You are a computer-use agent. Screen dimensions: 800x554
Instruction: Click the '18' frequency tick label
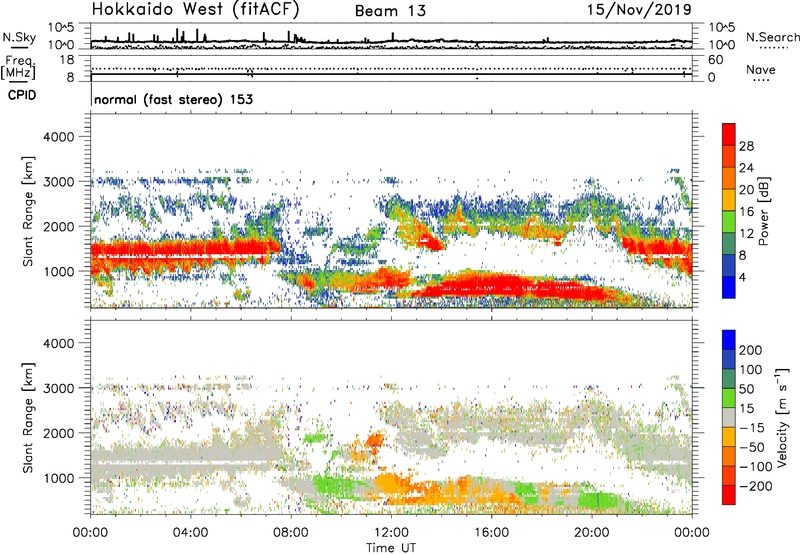(x=67, y=59)
